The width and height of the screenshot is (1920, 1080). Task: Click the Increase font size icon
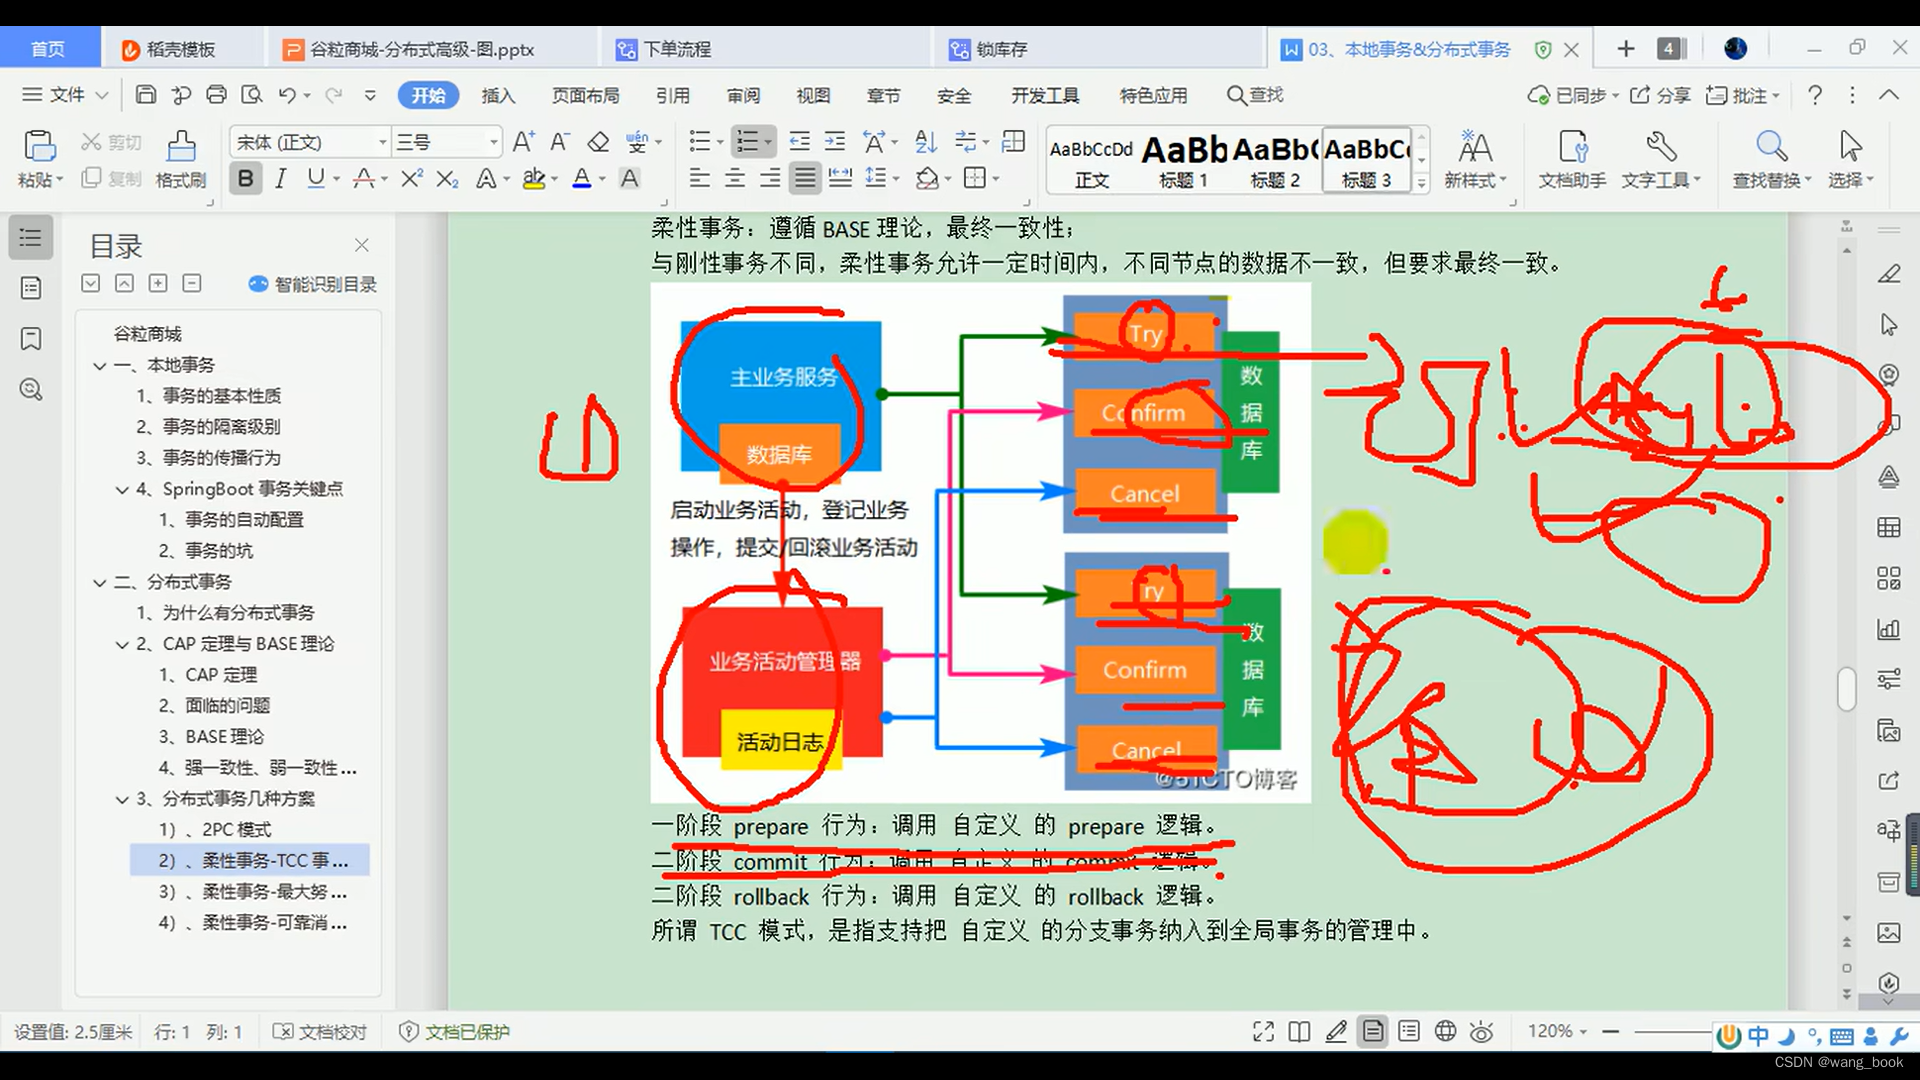point(523,142)
